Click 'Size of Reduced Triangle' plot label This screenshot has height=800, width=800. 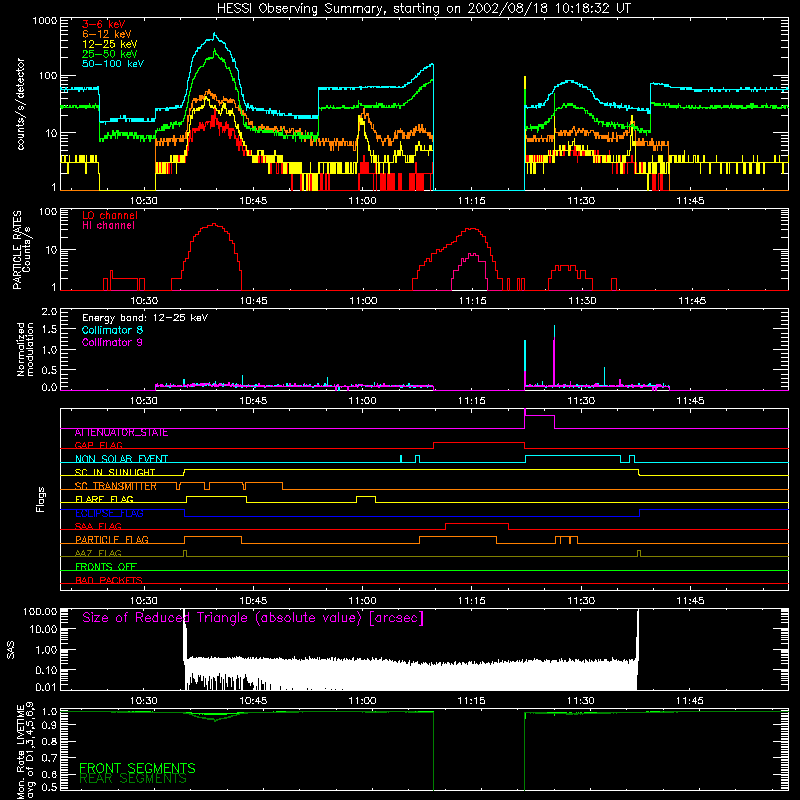(253, 618)
